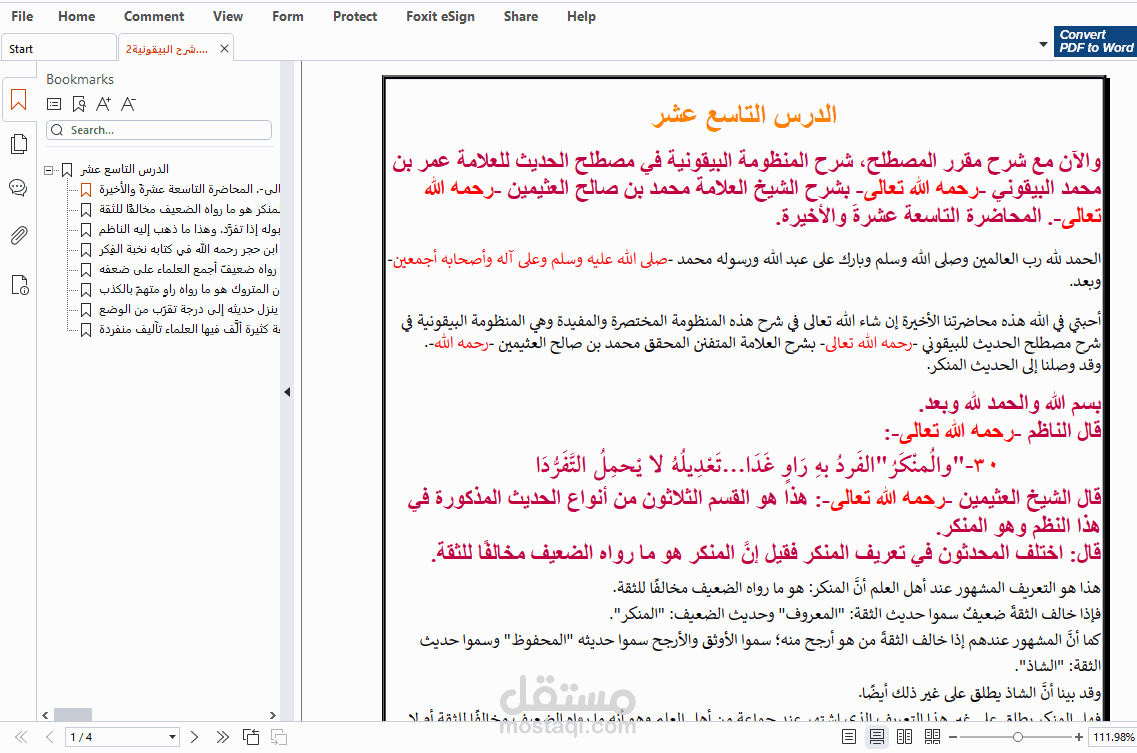Image resolution: width=1137 pixels, height=753 pixels.
Task: Switch to single page view mode
Action: (848, 737)
